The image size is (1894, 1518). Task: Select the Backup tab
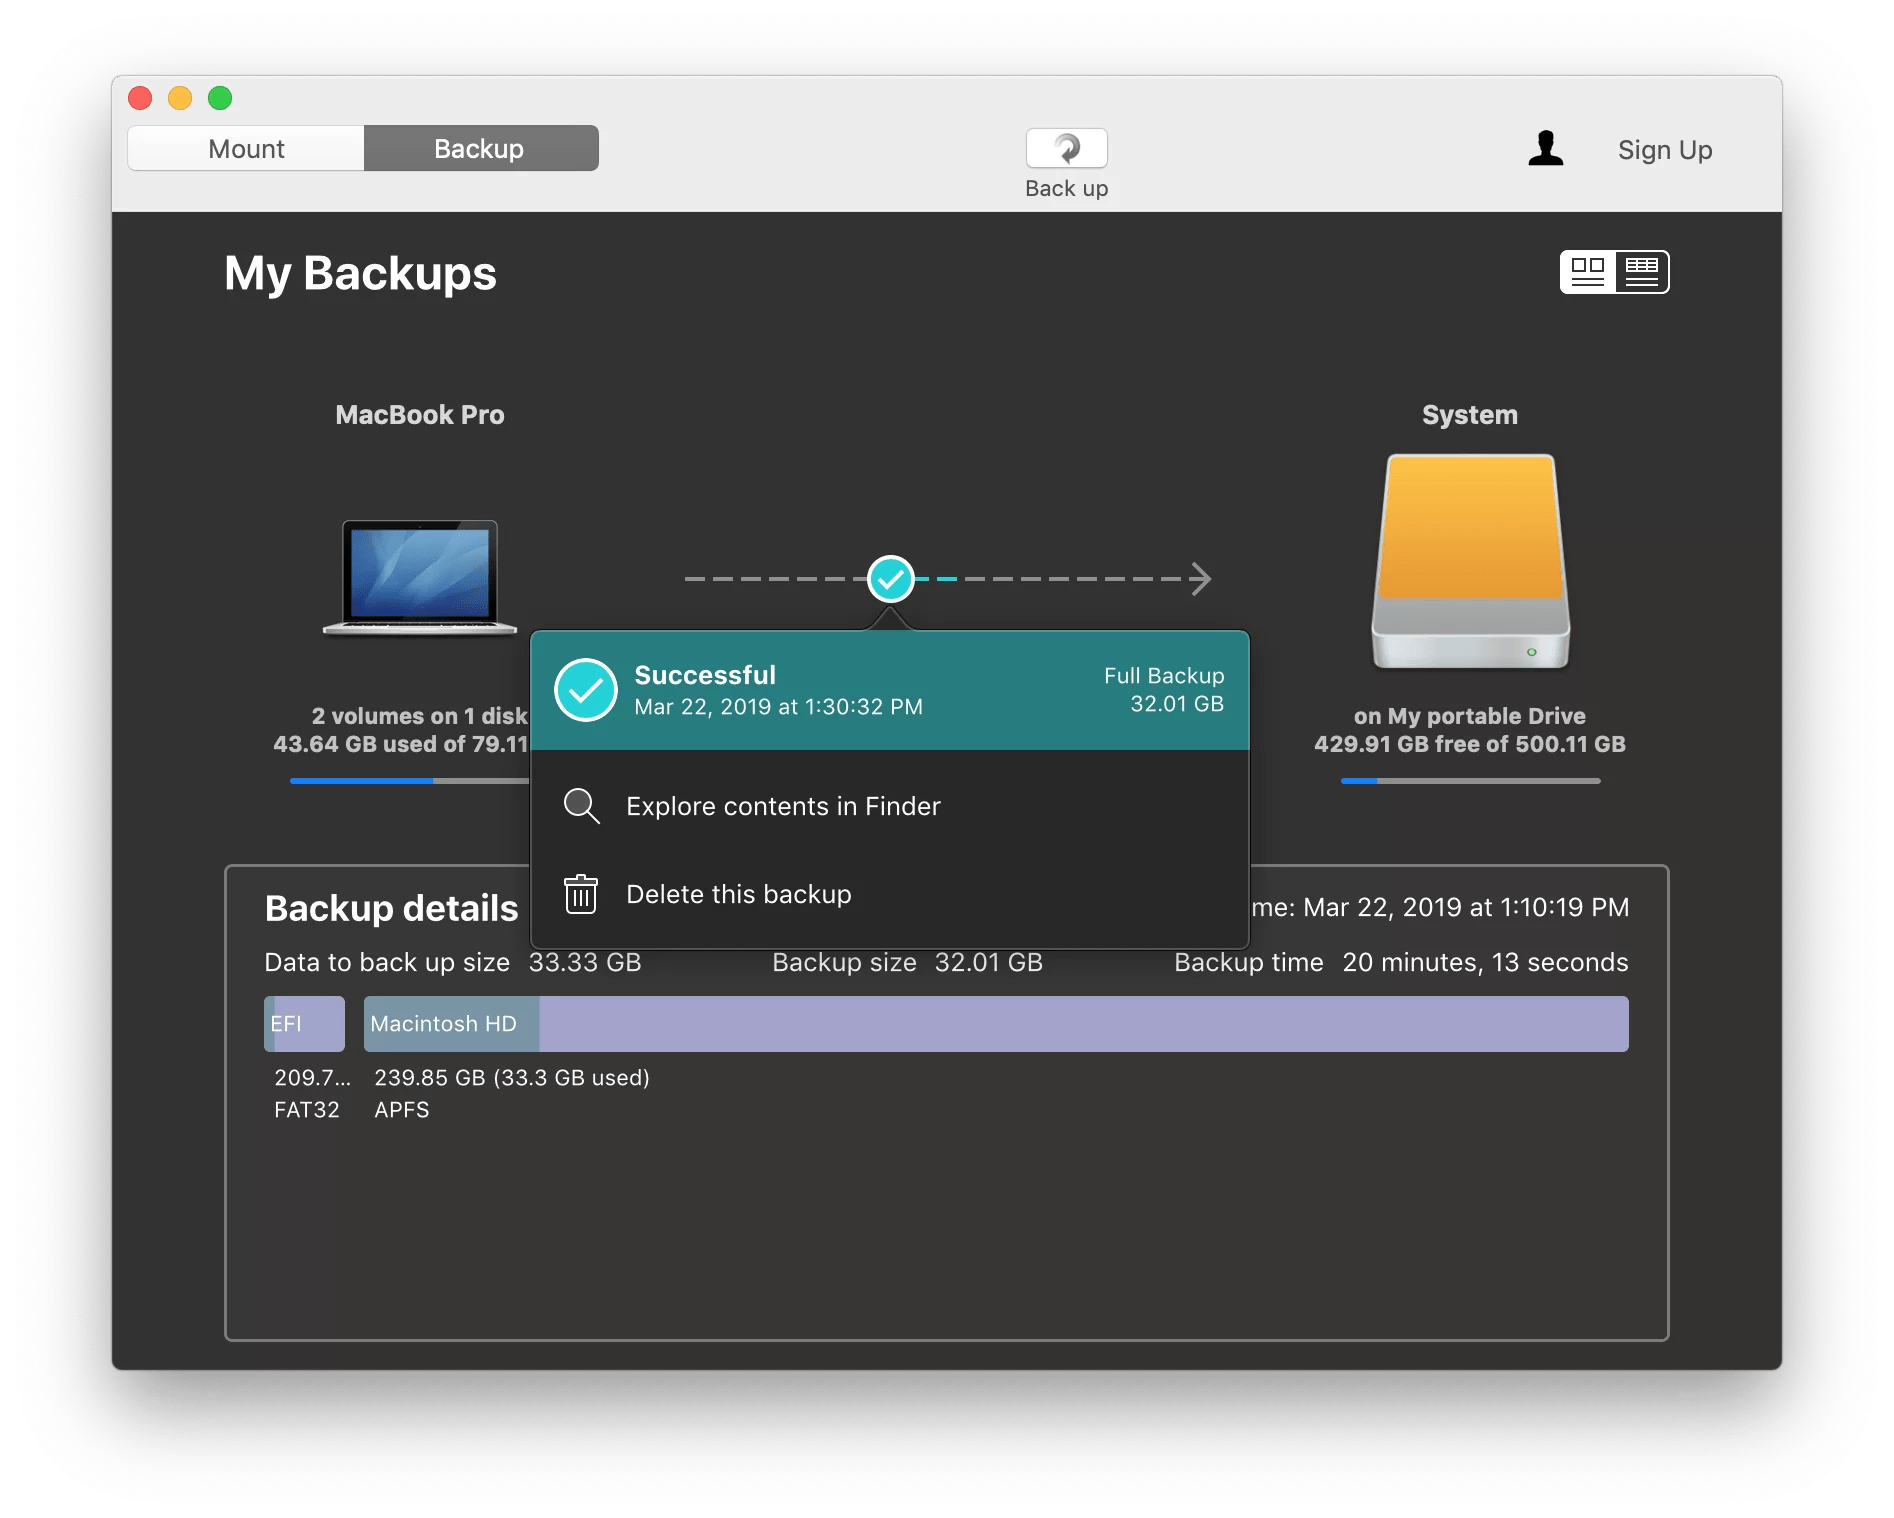(480, 149)
